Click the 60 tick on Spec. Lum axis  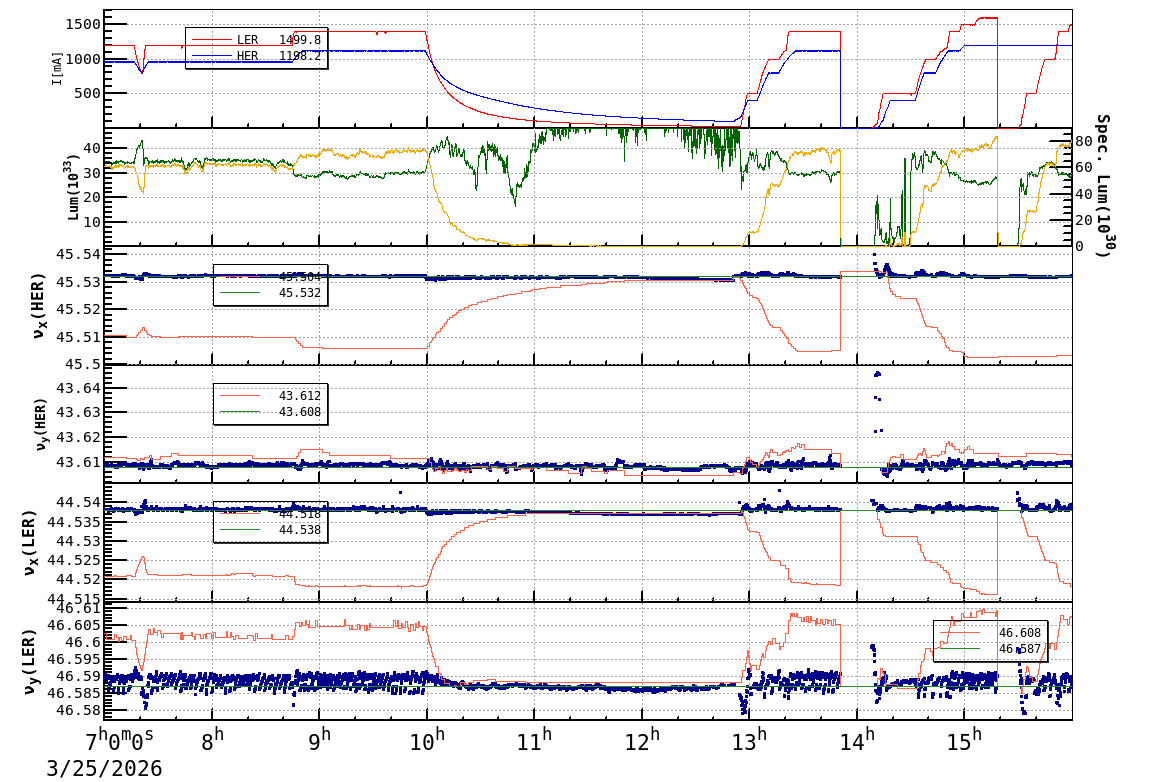[1083, 168]
